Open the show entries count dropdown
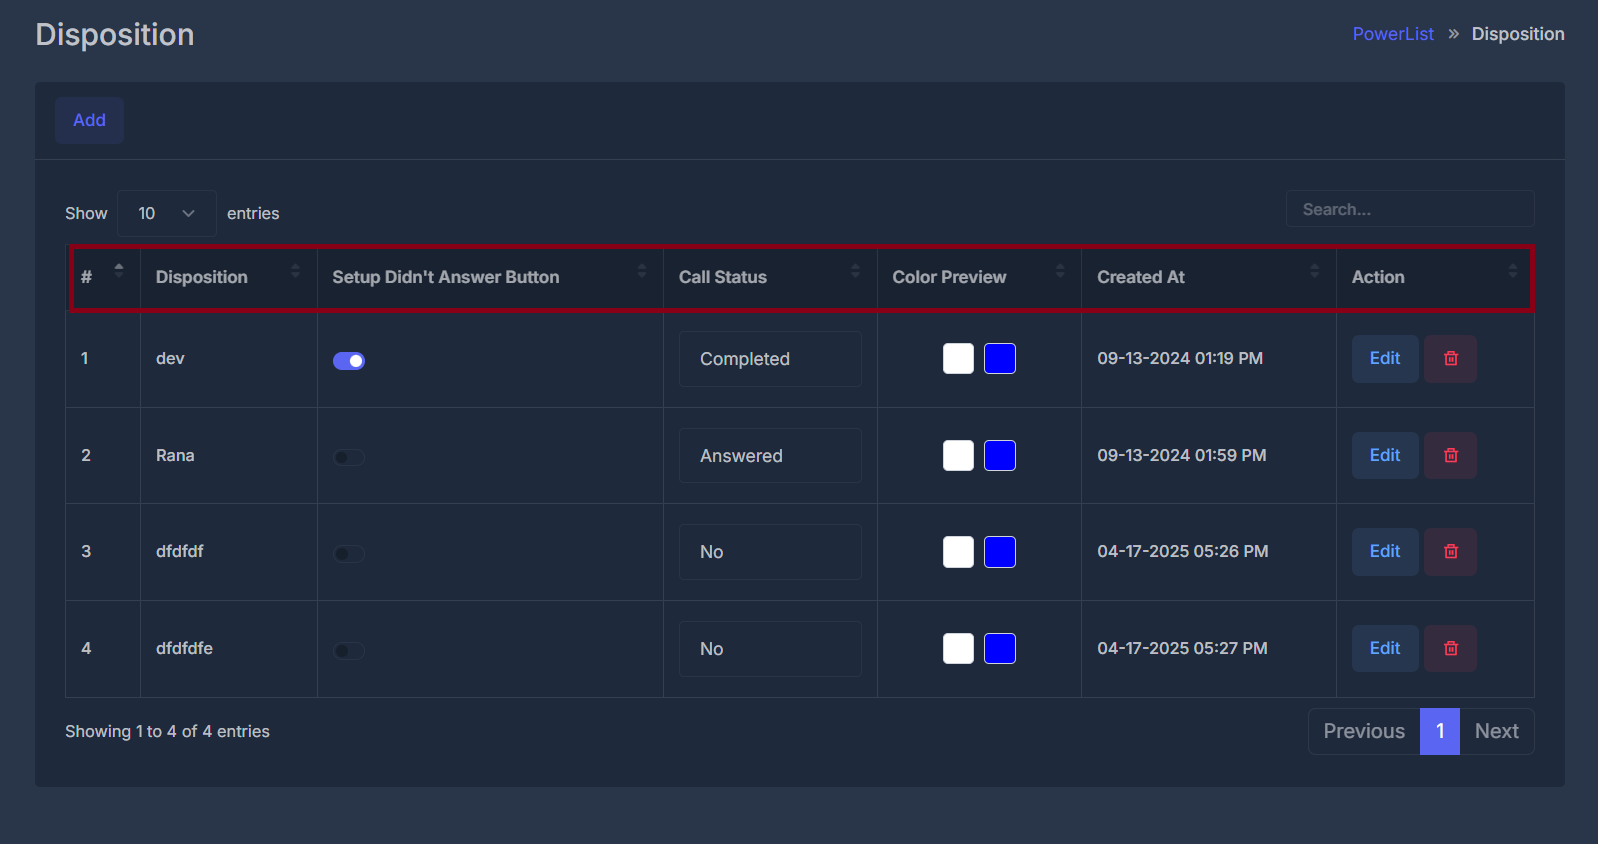The height and width of the screenshot is (844, 1598). (x=167, y=213)
